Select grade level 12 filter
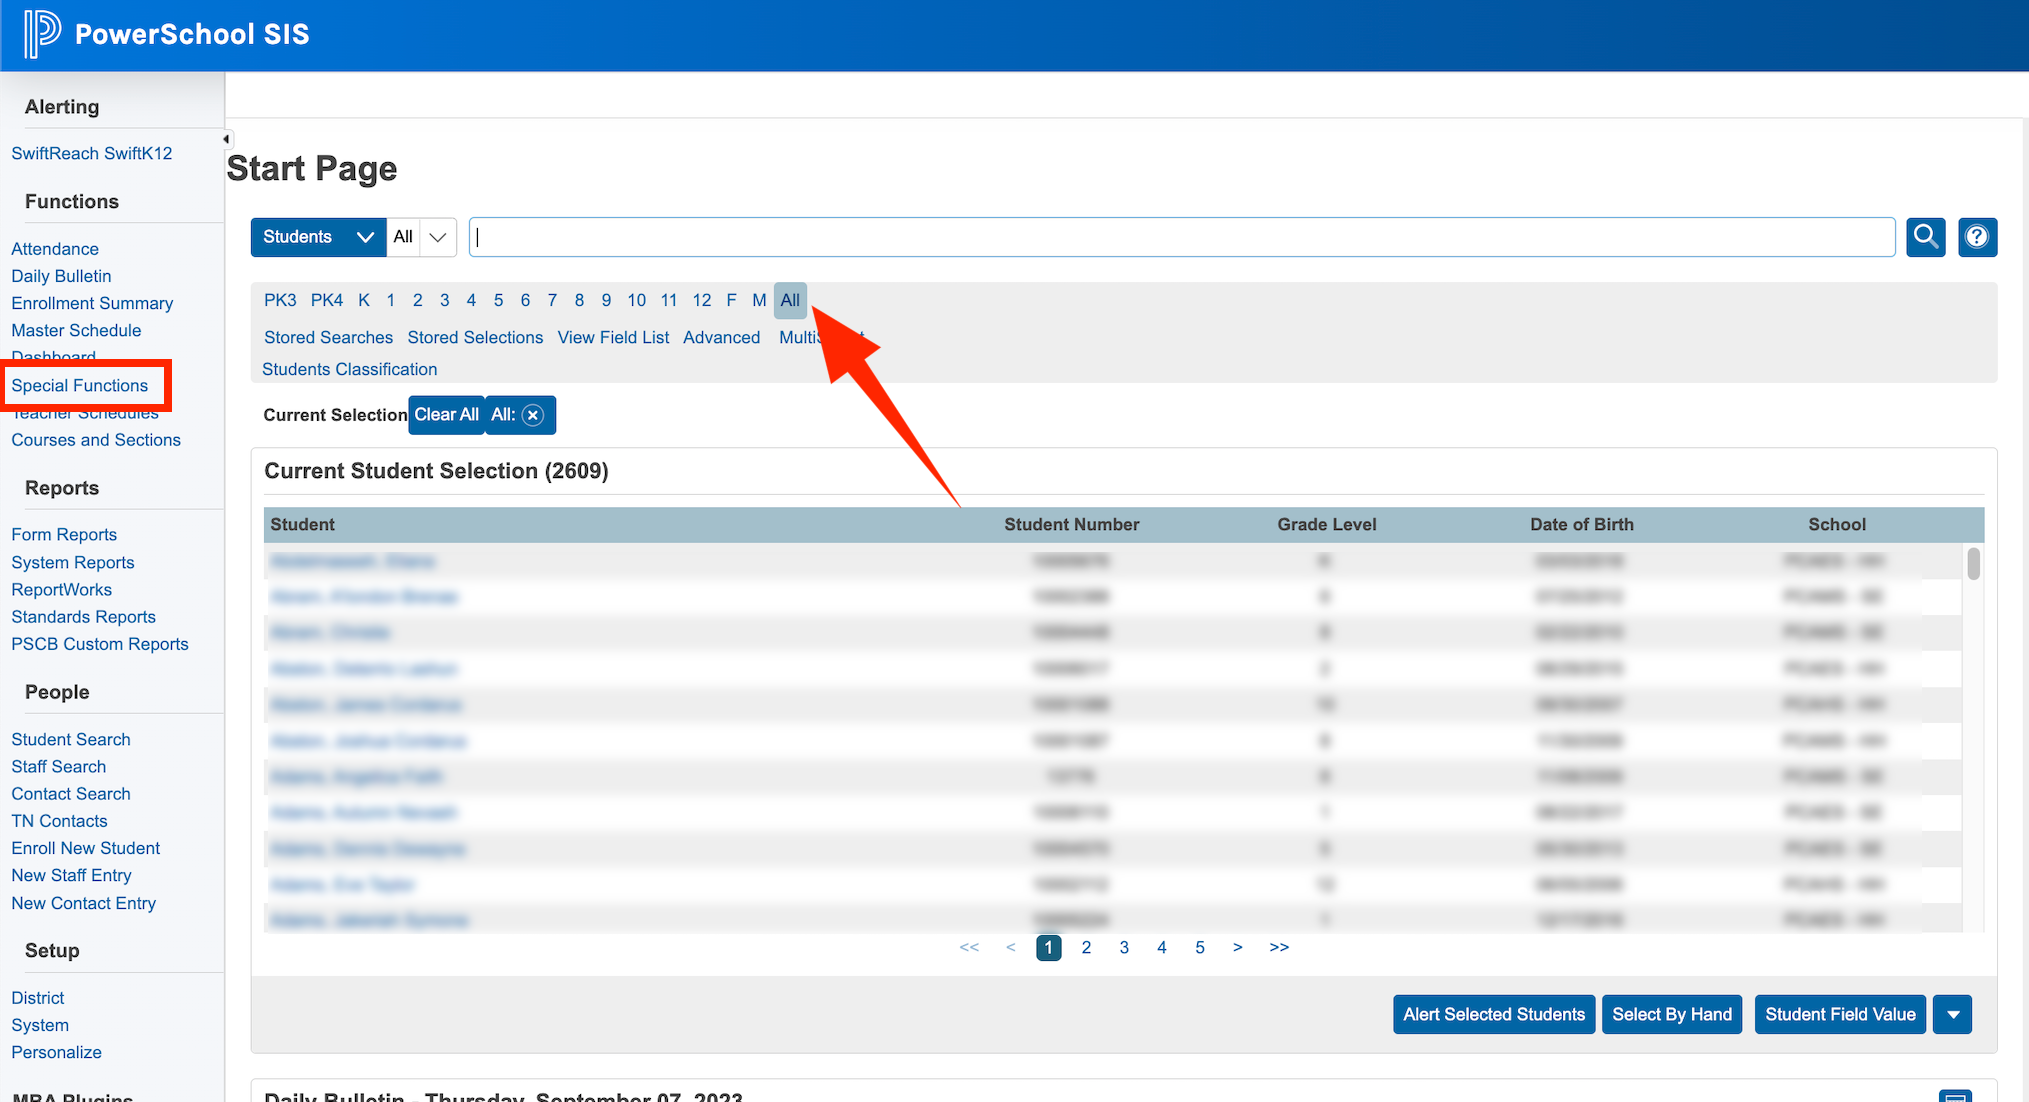 pos(701,300)
